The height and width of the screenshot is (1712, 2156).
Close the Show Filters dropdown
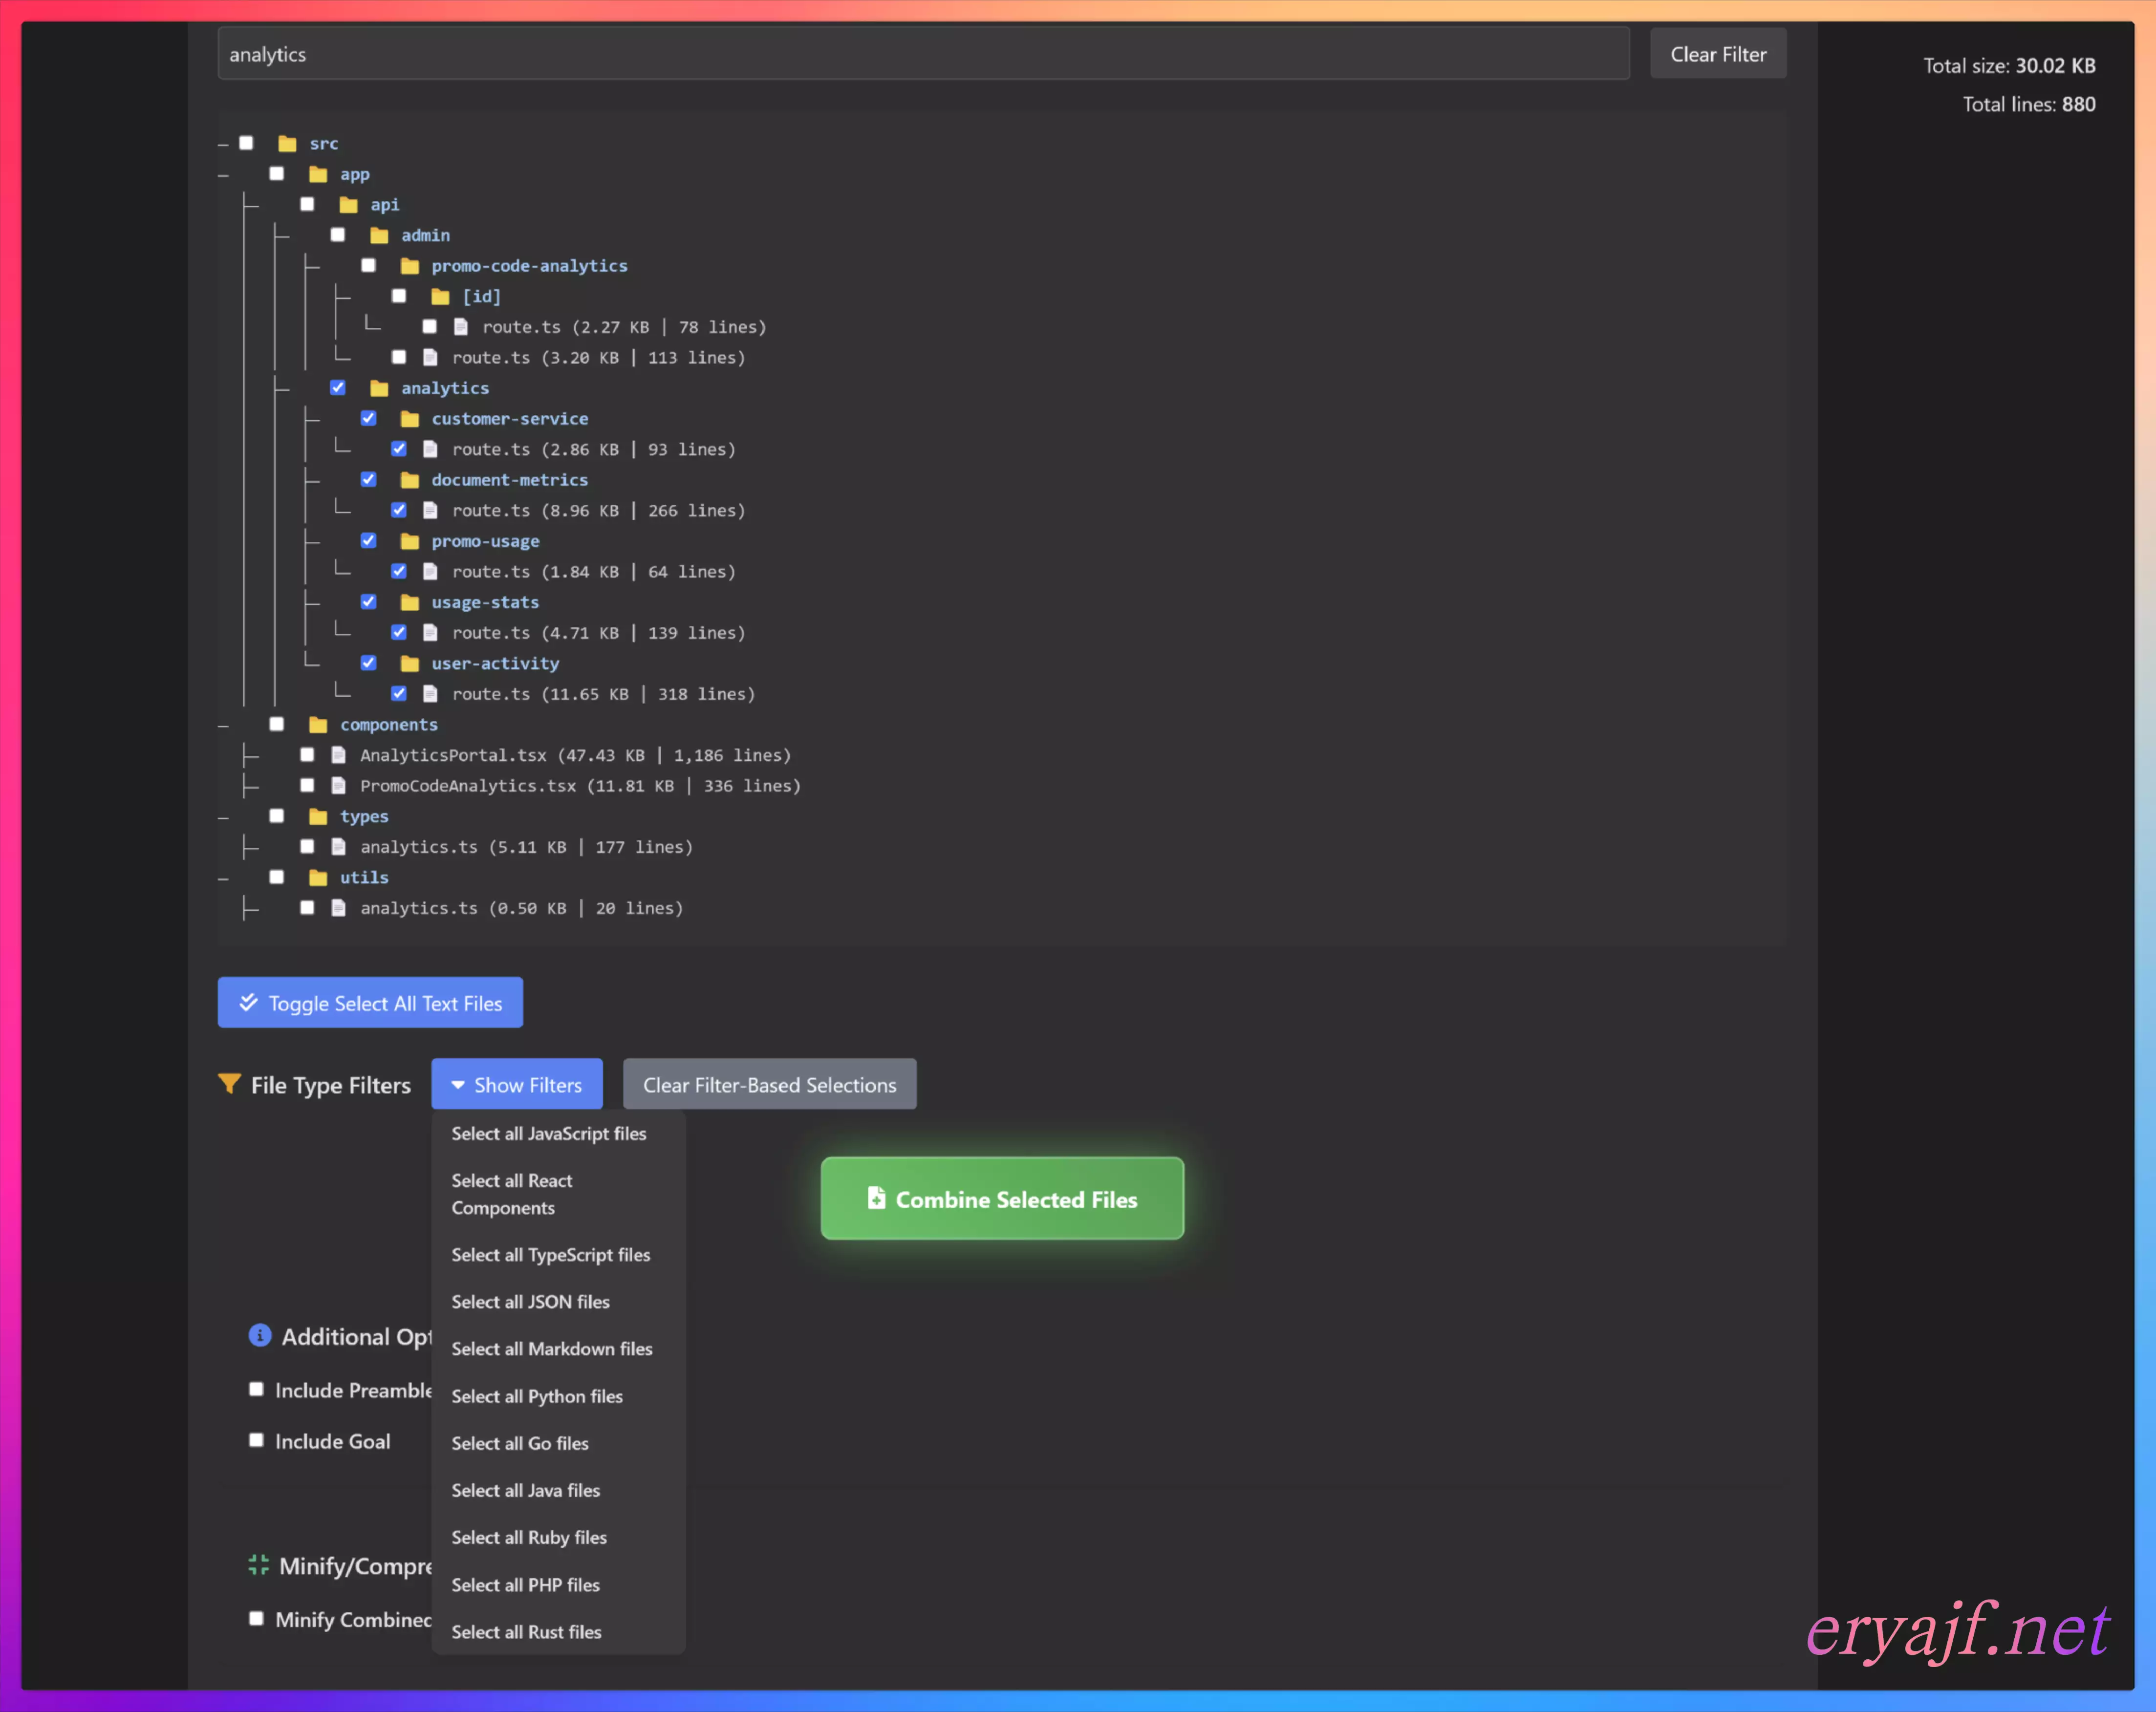[516, 1084]
